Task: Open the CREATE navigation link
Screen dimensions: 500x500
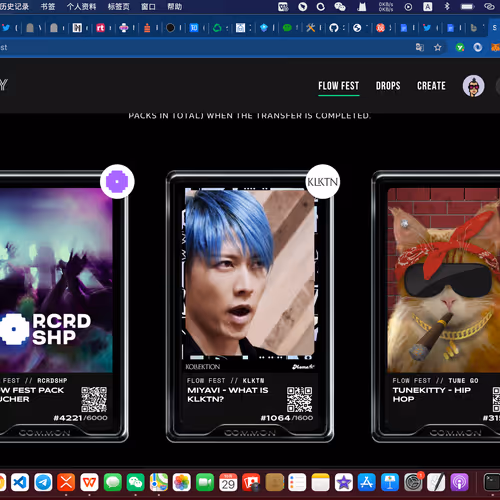Action: (x=431, y=86)
